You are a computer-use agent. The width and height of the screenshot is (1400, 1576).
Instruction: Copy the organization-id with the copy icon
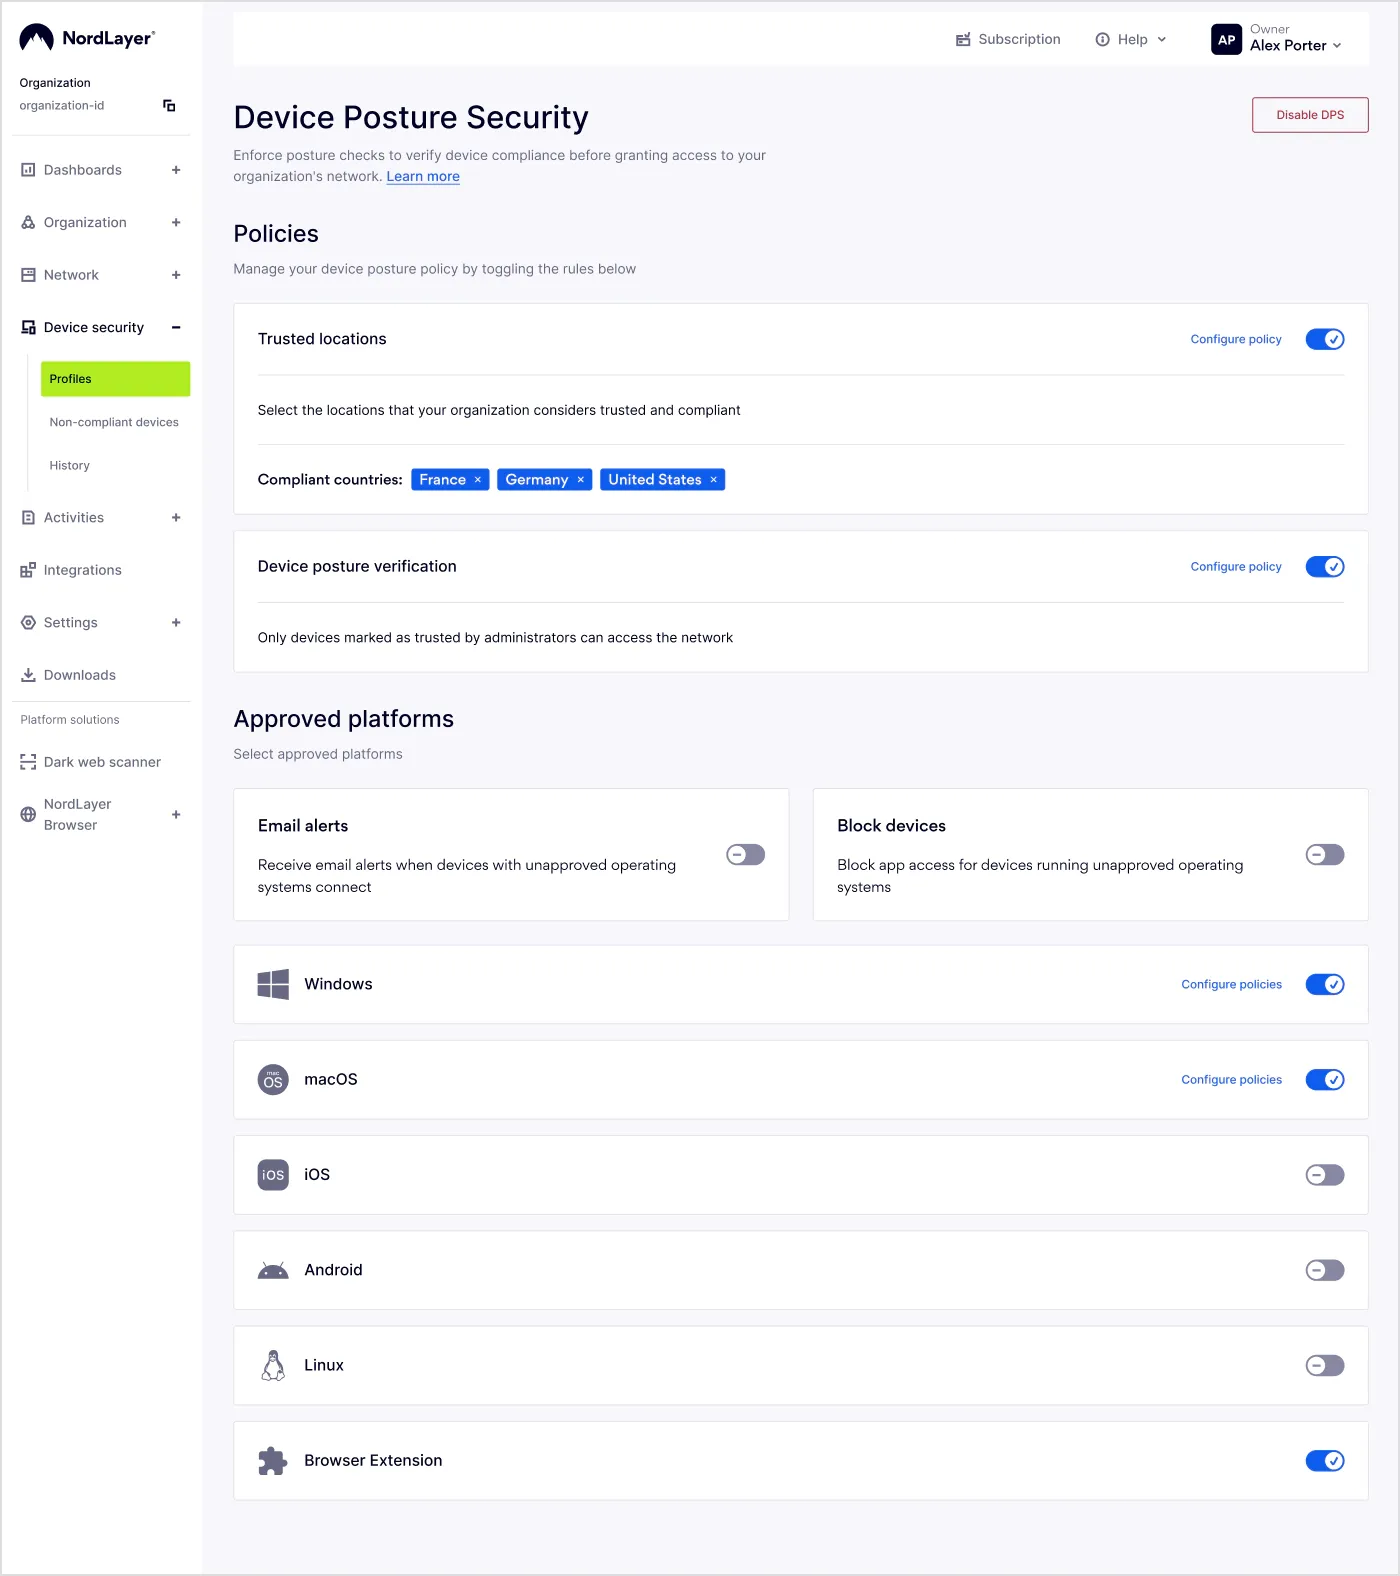(169, 105)
